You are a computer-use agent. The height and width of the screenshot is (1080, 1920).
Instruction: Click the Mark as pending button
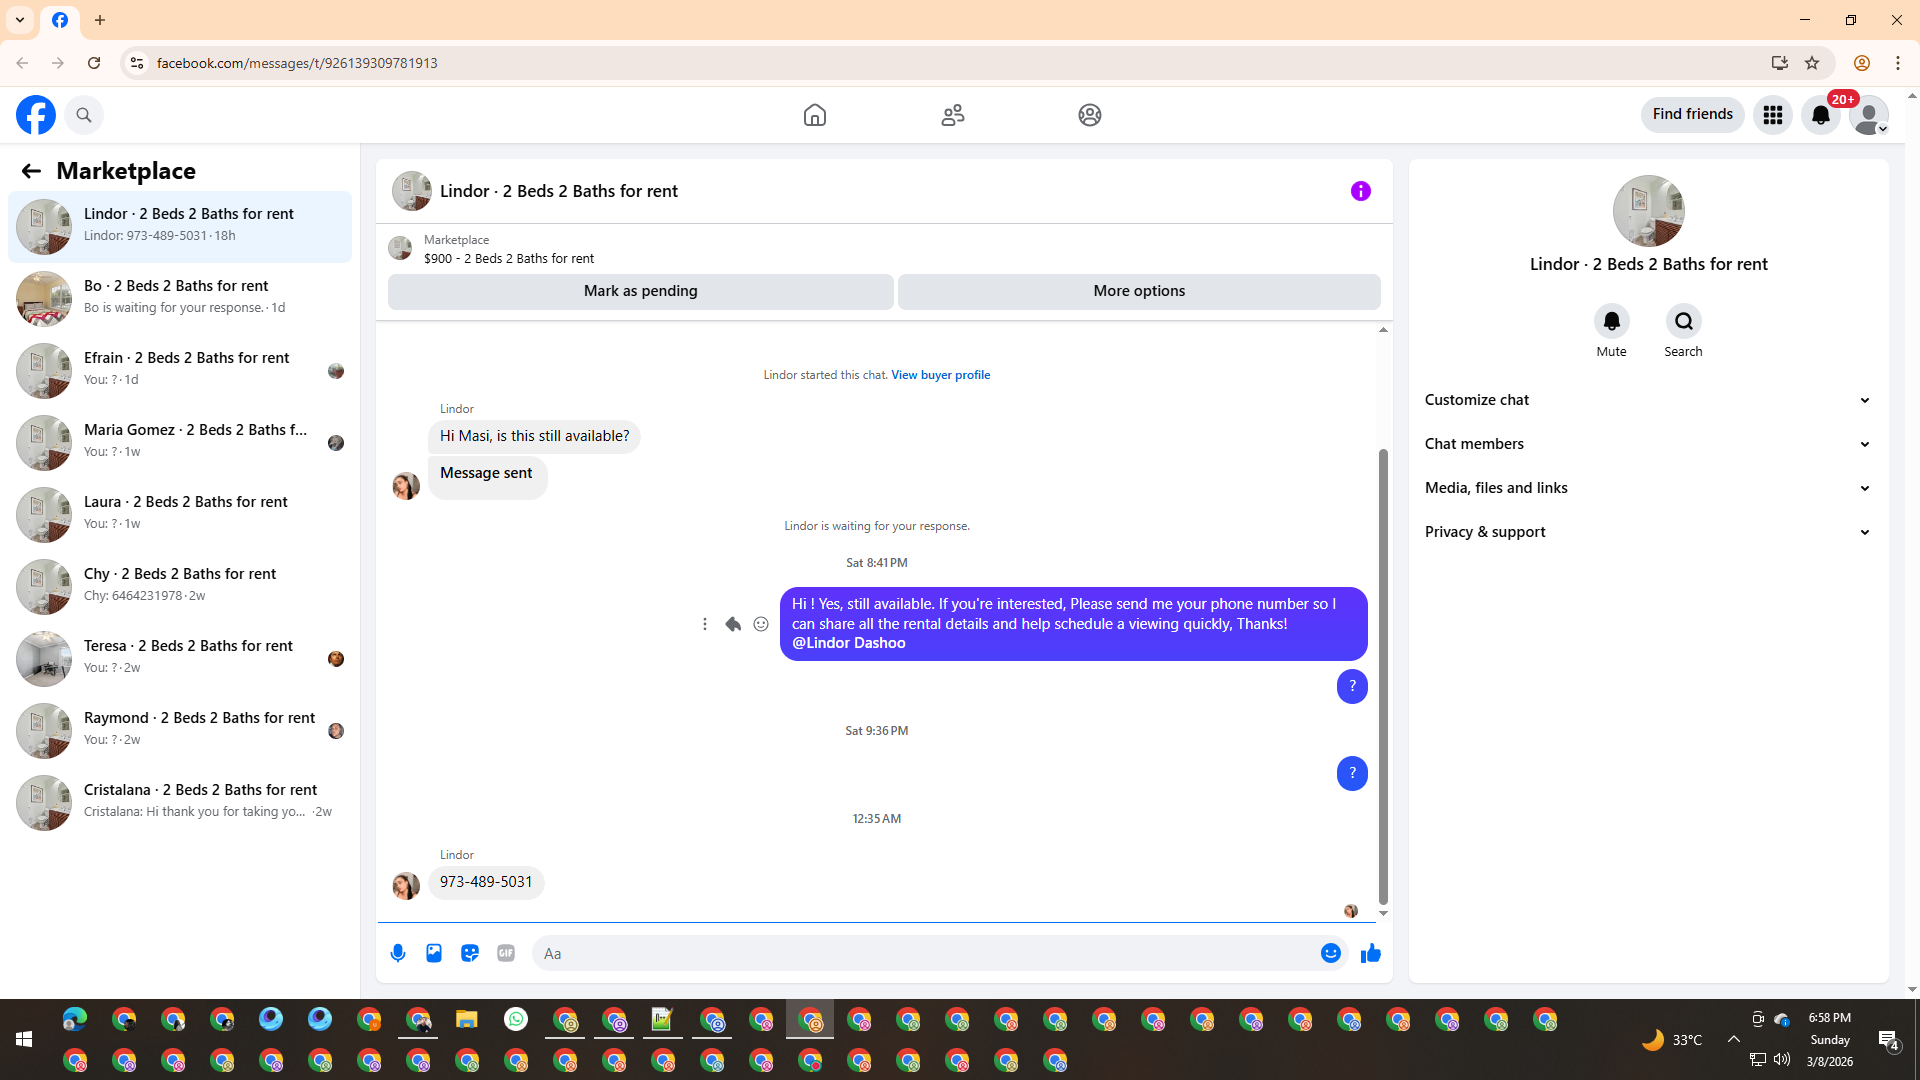640,291
